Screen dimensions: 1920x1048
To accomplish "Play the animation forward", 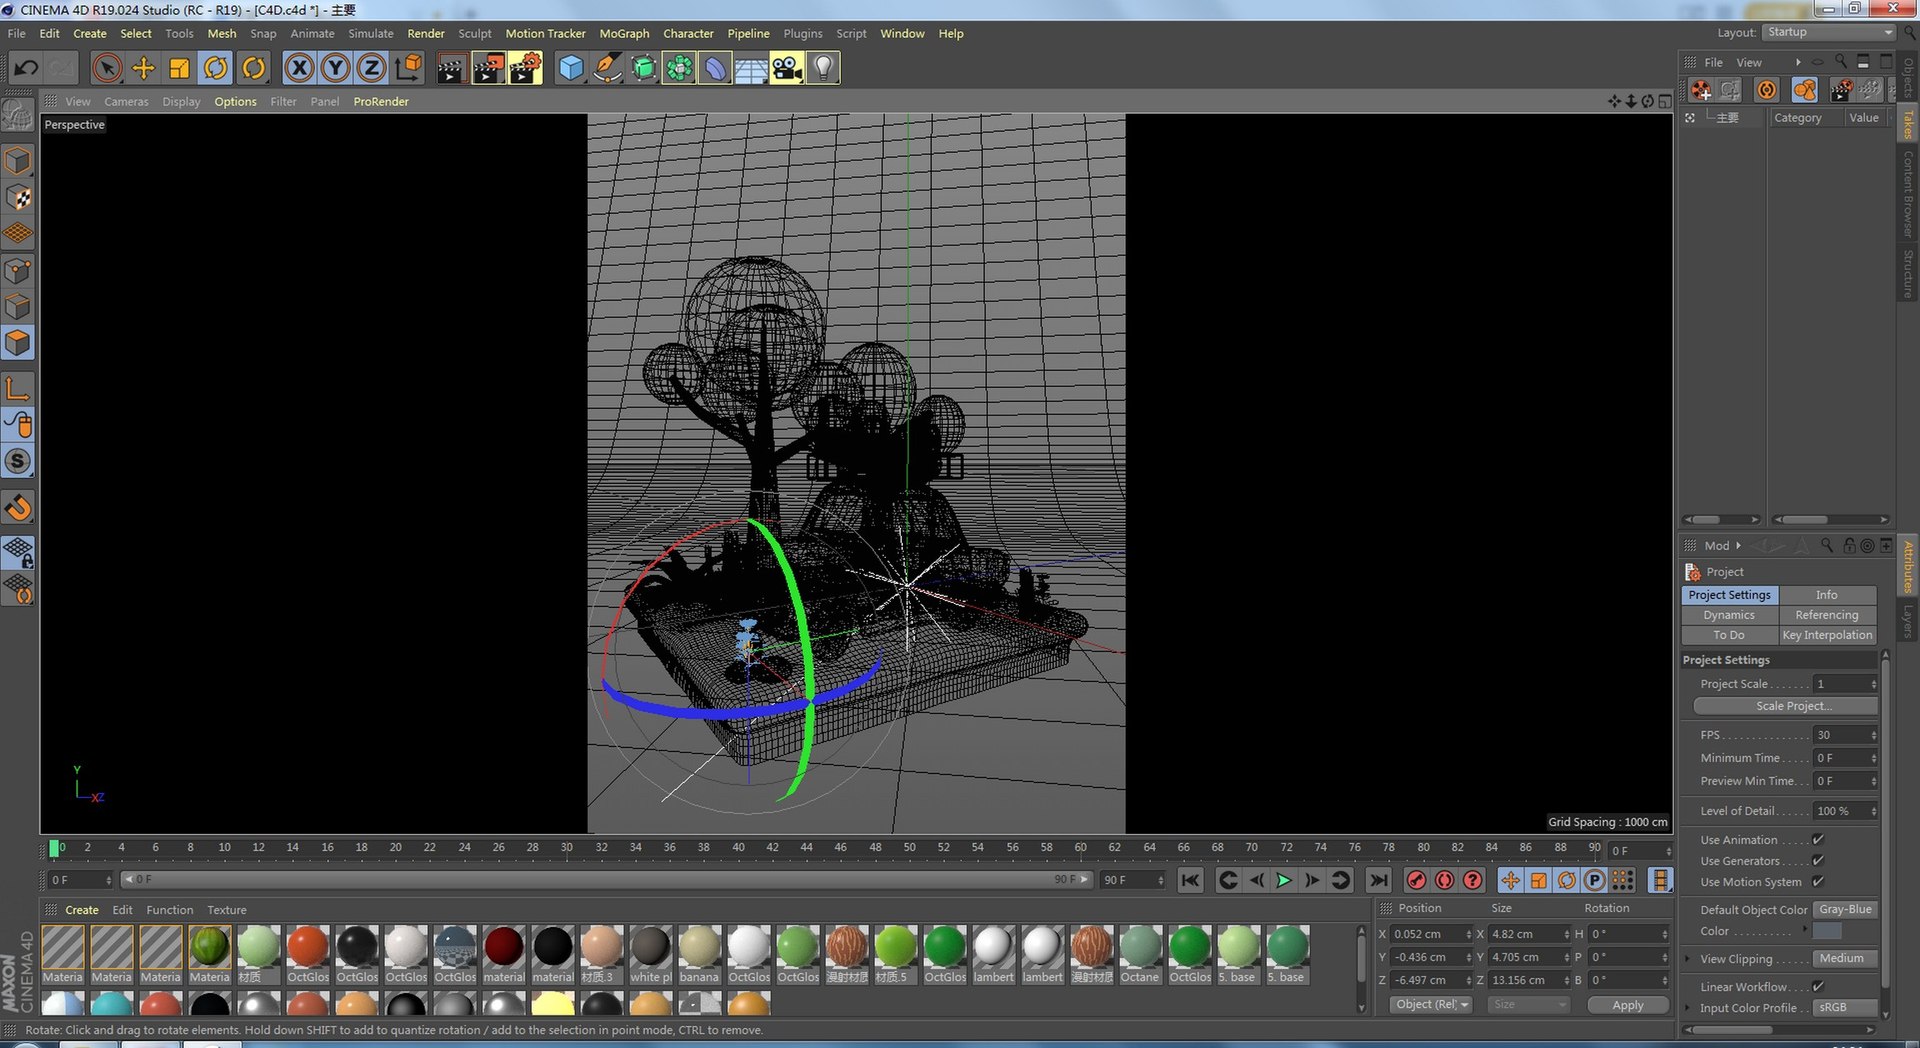I will coord(1284,880).
